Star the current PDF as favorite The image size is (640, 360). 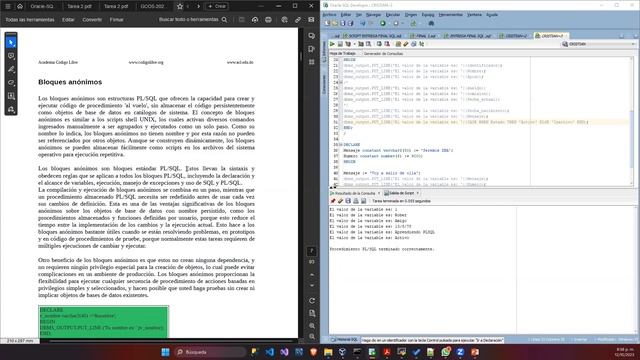tap(180, 7)
